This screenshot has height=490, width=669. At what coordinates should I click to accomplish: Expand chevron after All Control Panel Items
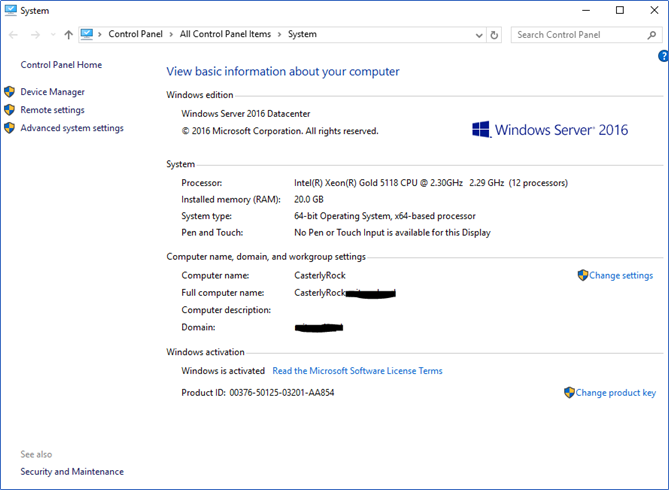click(279, 35)
